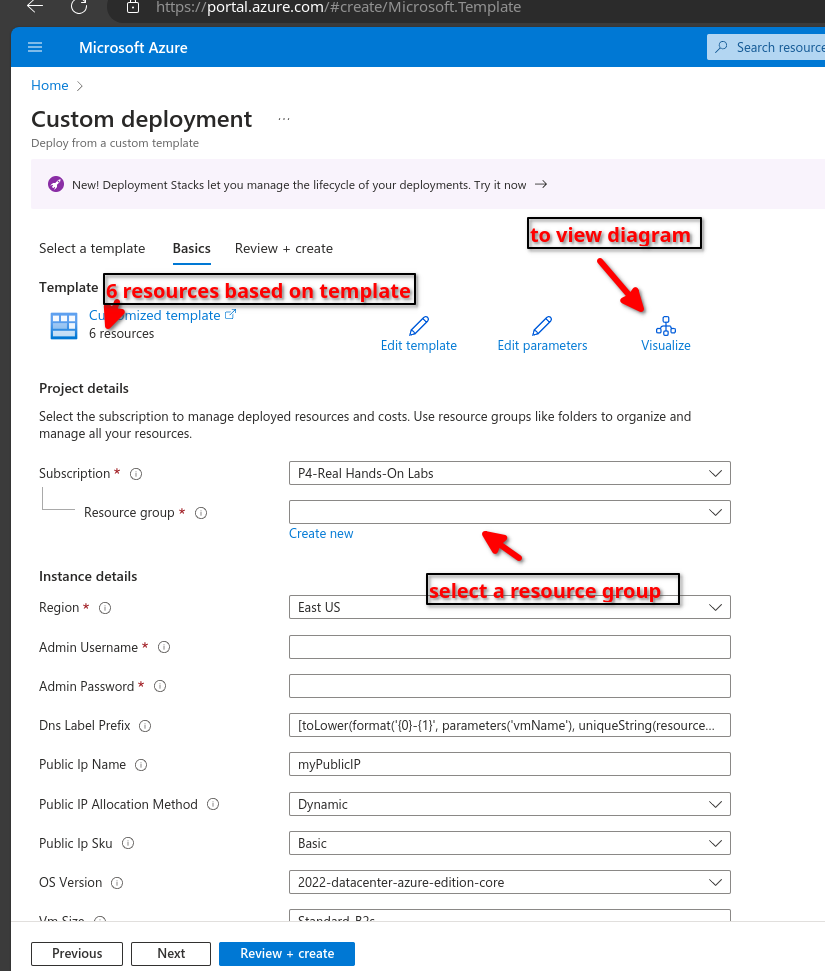The image size is (825, 971).
Task: Click the Edit parameters pencil icon
Action: pyautogui.click(x=542, y=326)
